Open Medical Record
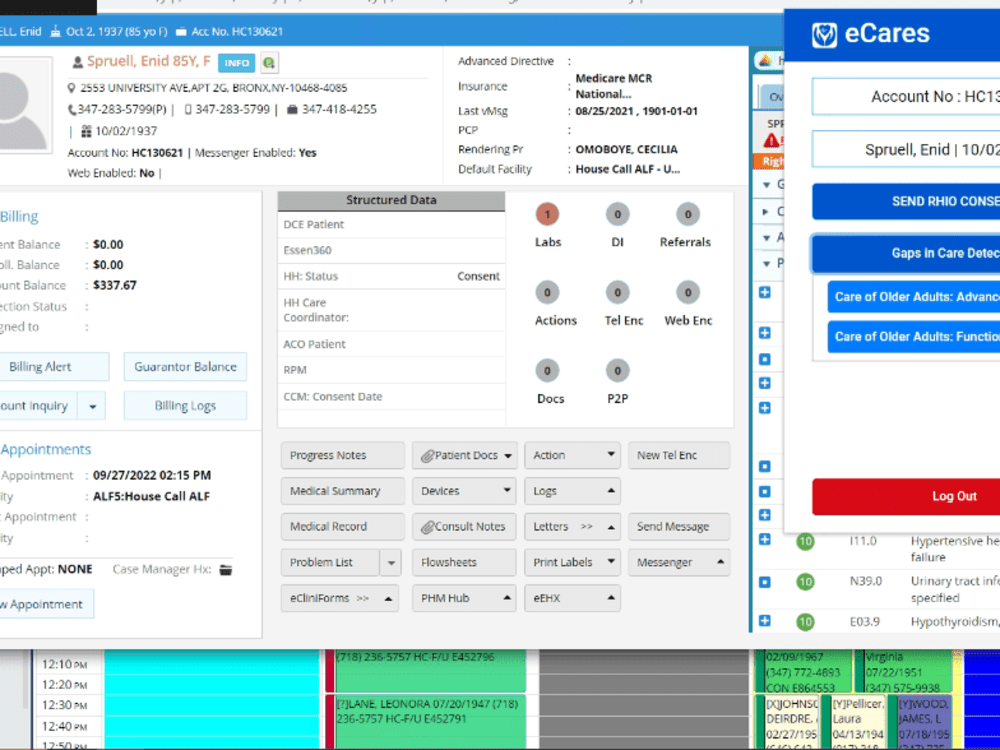 click(x=342, y=527)
